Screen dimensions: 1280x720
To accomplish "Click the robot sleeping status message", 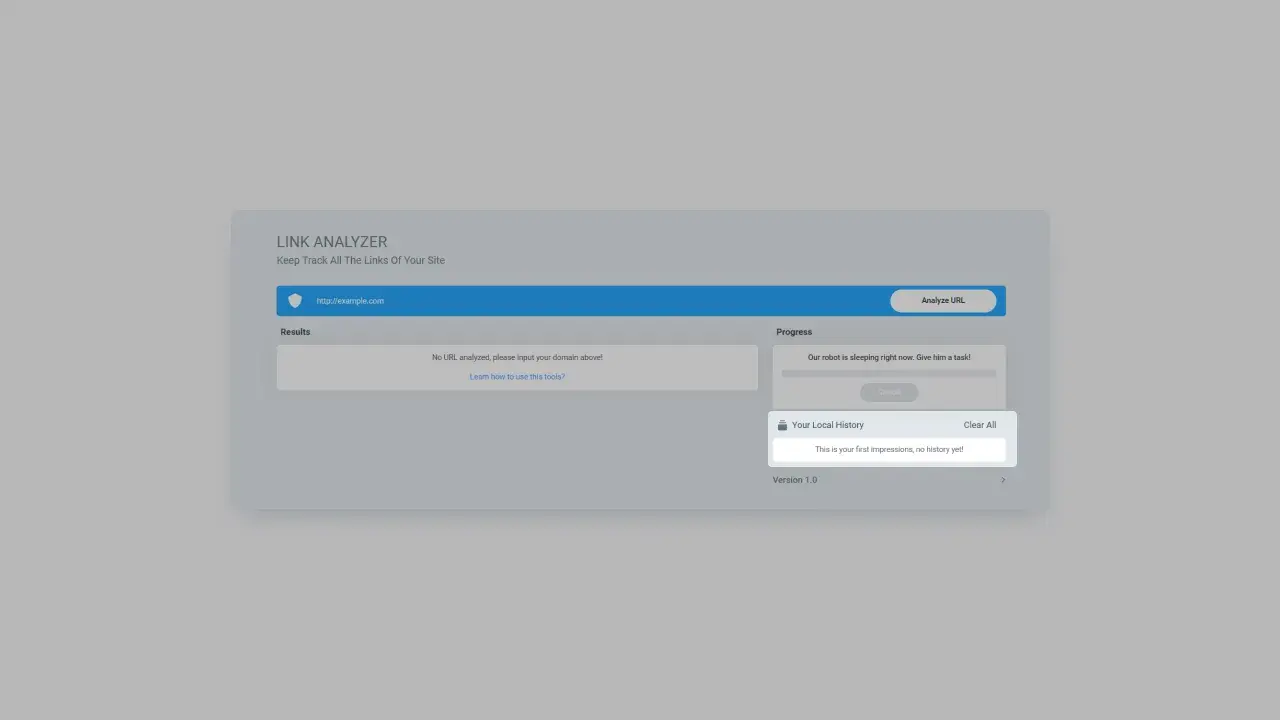I will [x=888, y=357].
